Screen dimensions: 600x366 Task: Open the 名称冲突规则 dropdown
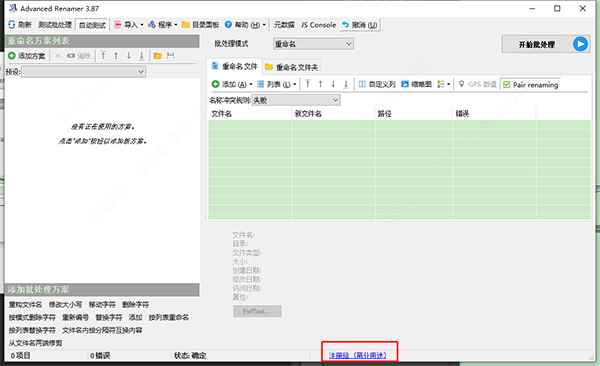pos(296,100)
